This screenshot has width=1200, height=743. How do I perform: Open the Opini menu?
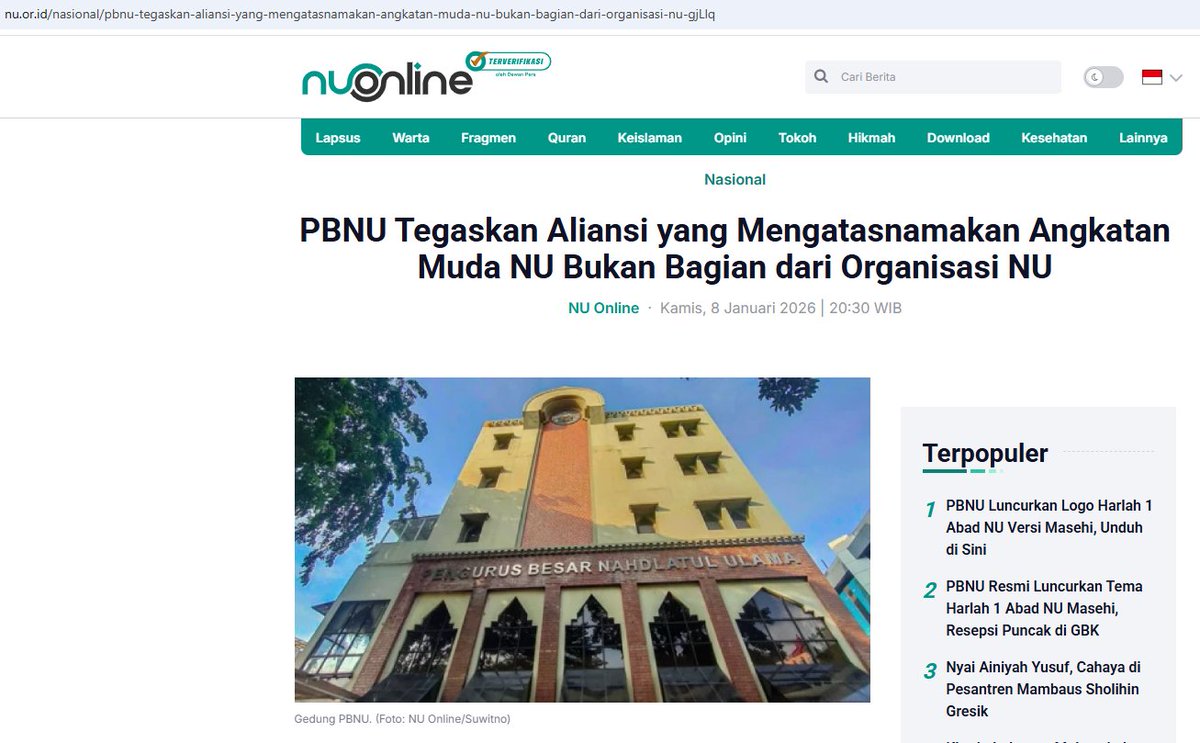pyautogui.click(x=730, y=138)
